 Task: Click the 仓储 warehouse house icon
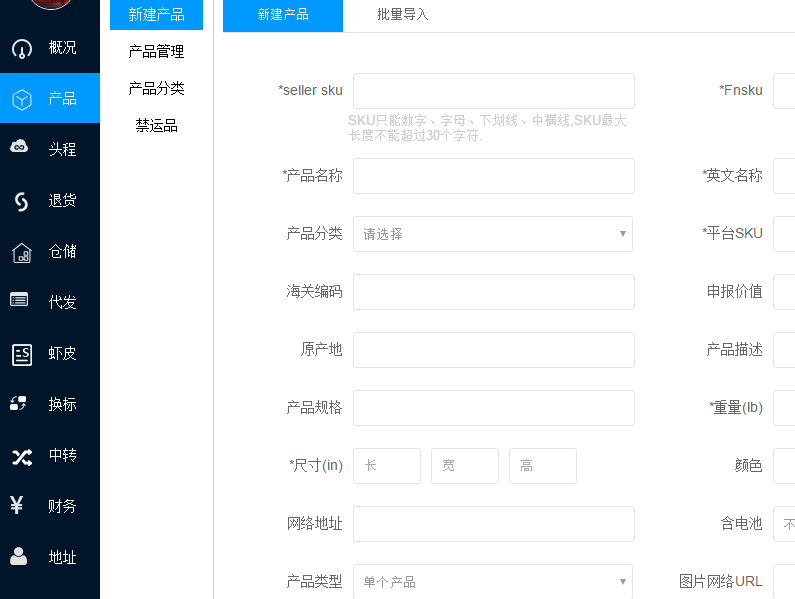point(22,253)
